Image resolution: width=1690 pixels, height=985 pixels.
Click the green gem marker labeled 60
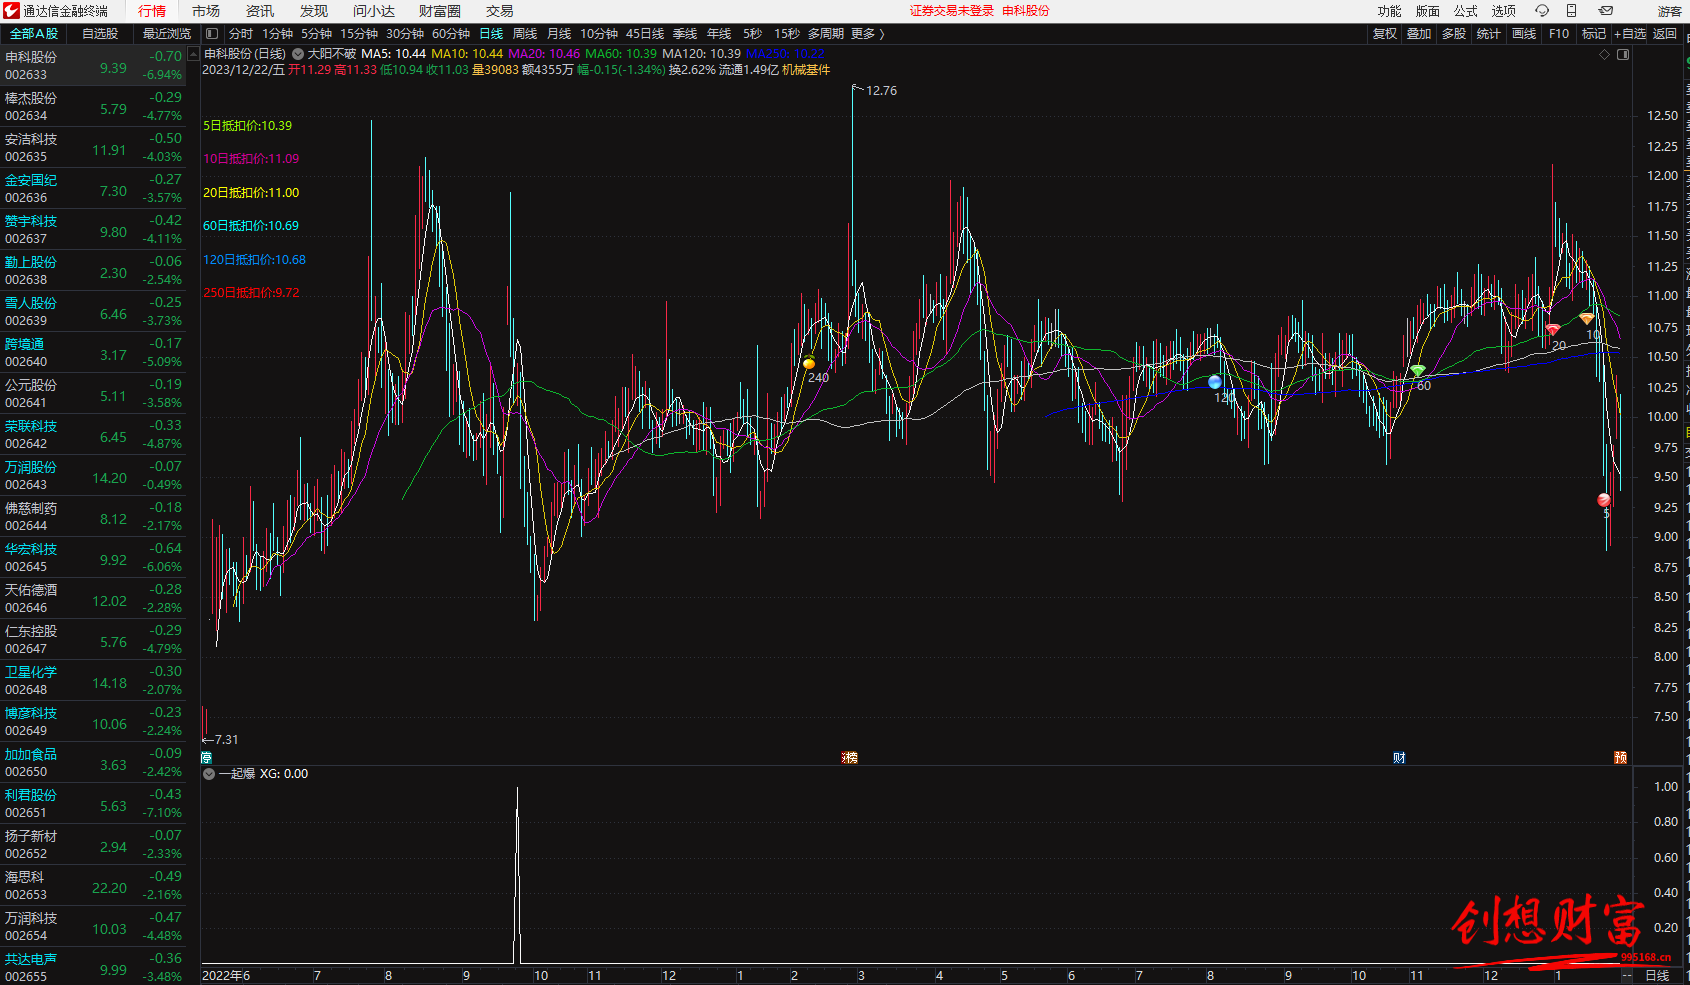click(1417, 371)
